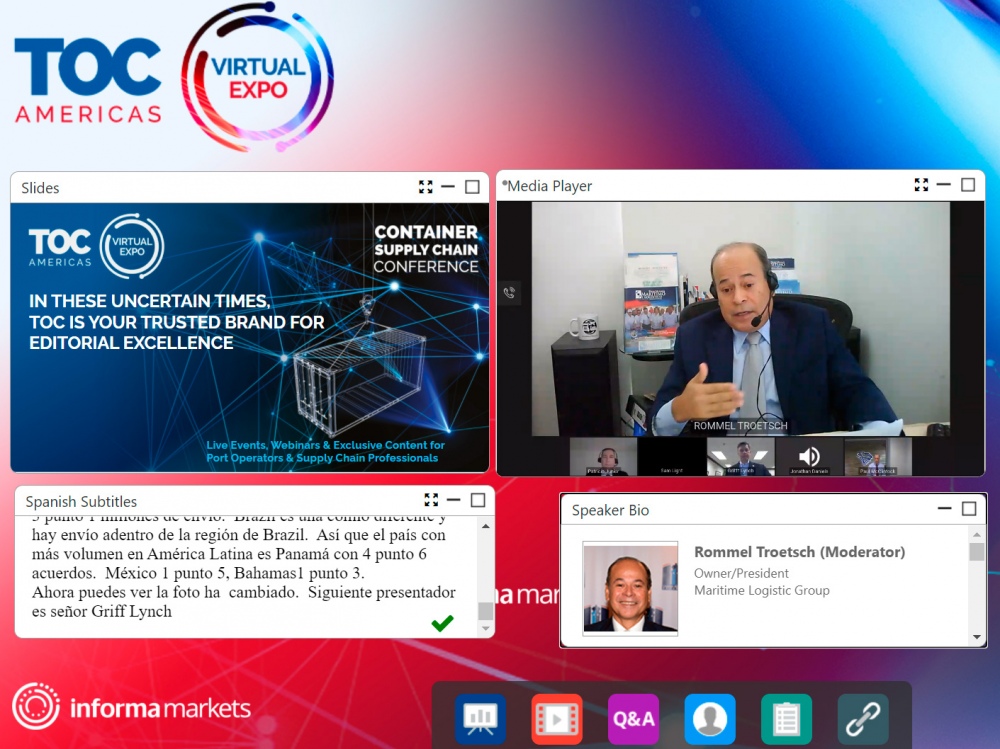Viewport: 1000px width, 749px height.
Task: Select the Paul McClintock video thumbnail
Action: pyautogui.click(x=878, y=457)
